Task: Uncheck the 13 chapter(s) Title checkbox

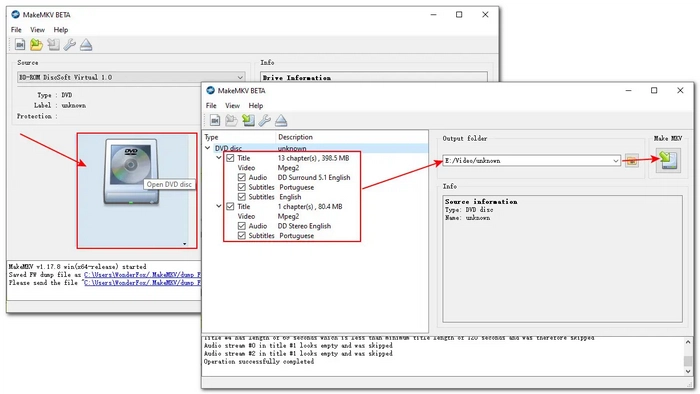Action: click(230, 158)
